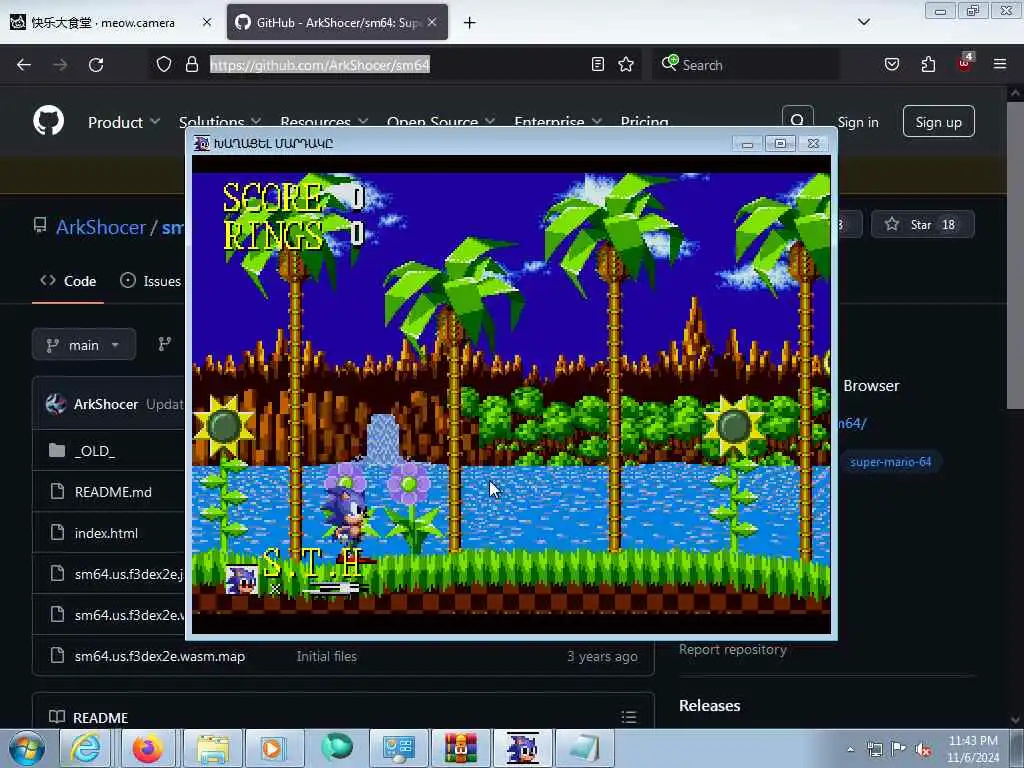
Task: Open a new browser tab
Action: point(469,23)
